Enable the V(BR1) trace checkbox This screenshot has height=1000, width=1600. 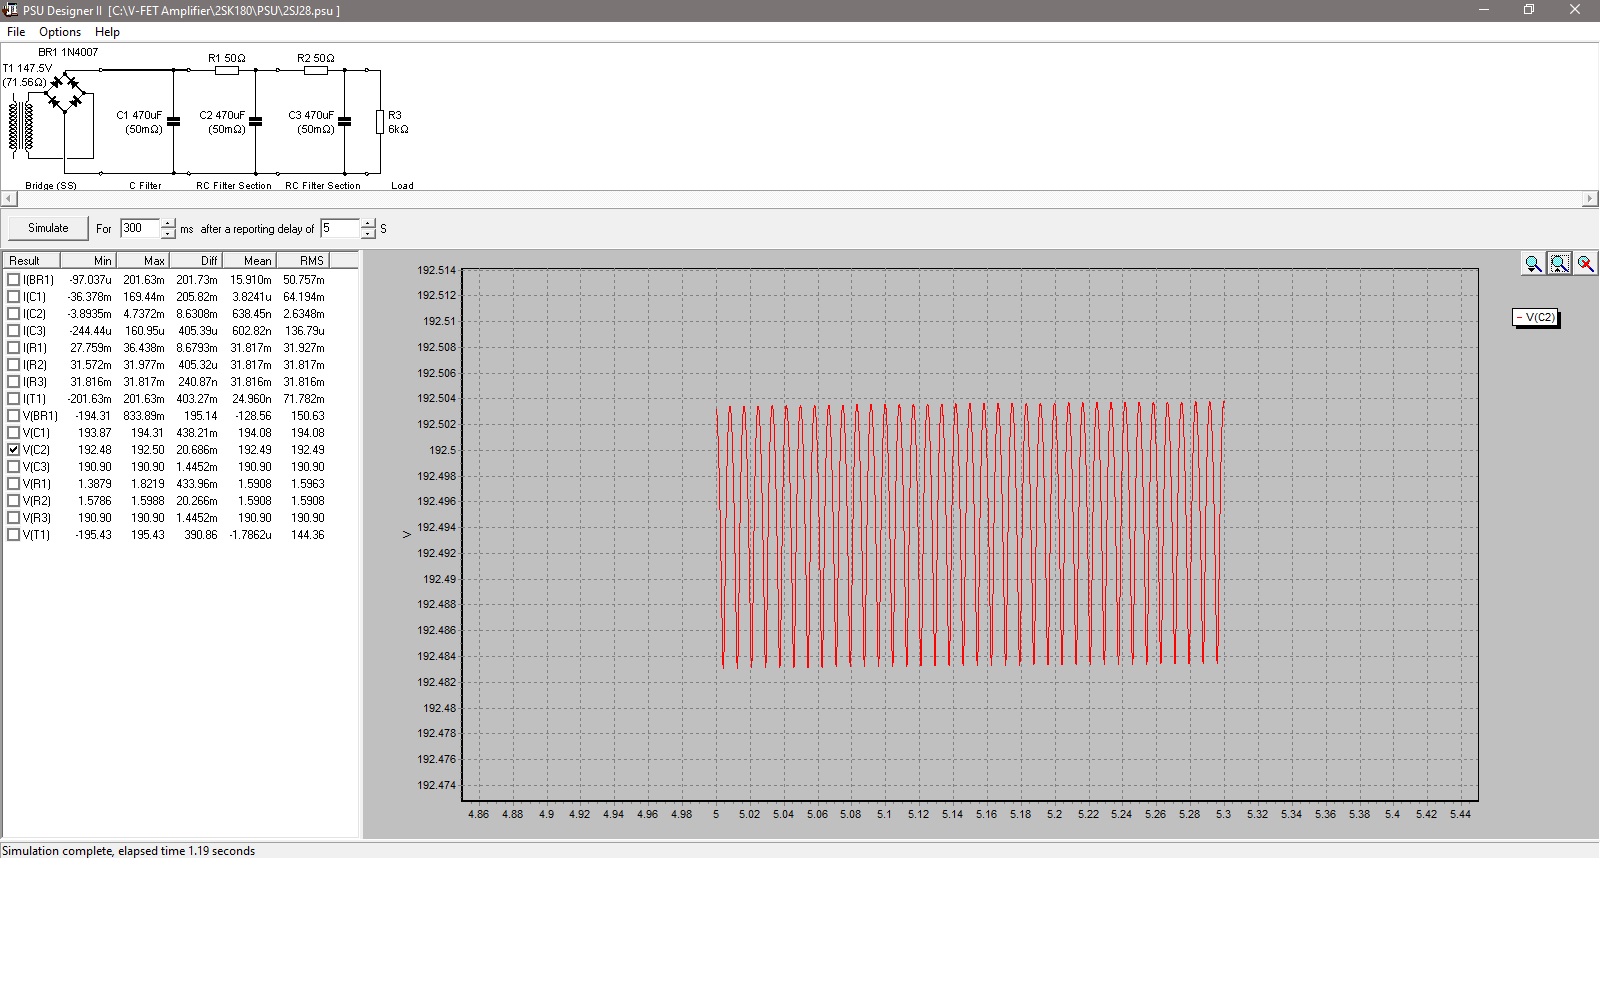pyautogui.click(x=14, y=416)
